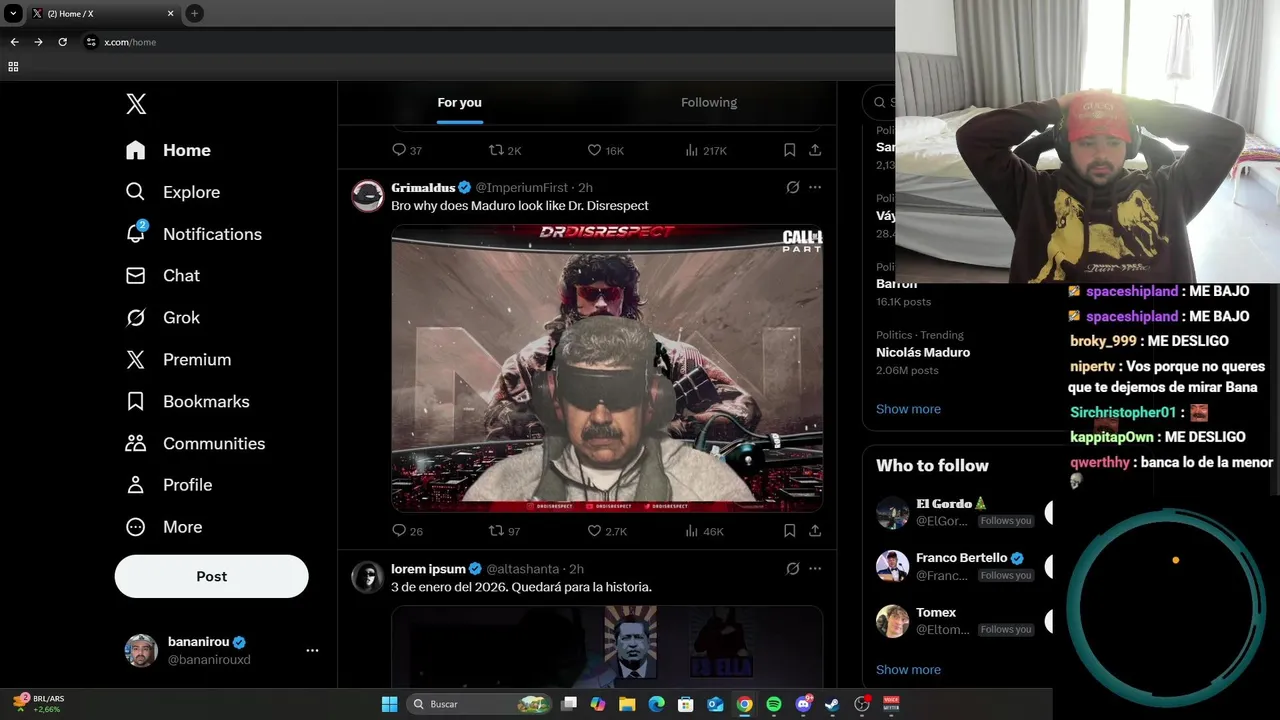Open a new browser tab
This screenshot has width=1280, height=720.
pos(194,13)
